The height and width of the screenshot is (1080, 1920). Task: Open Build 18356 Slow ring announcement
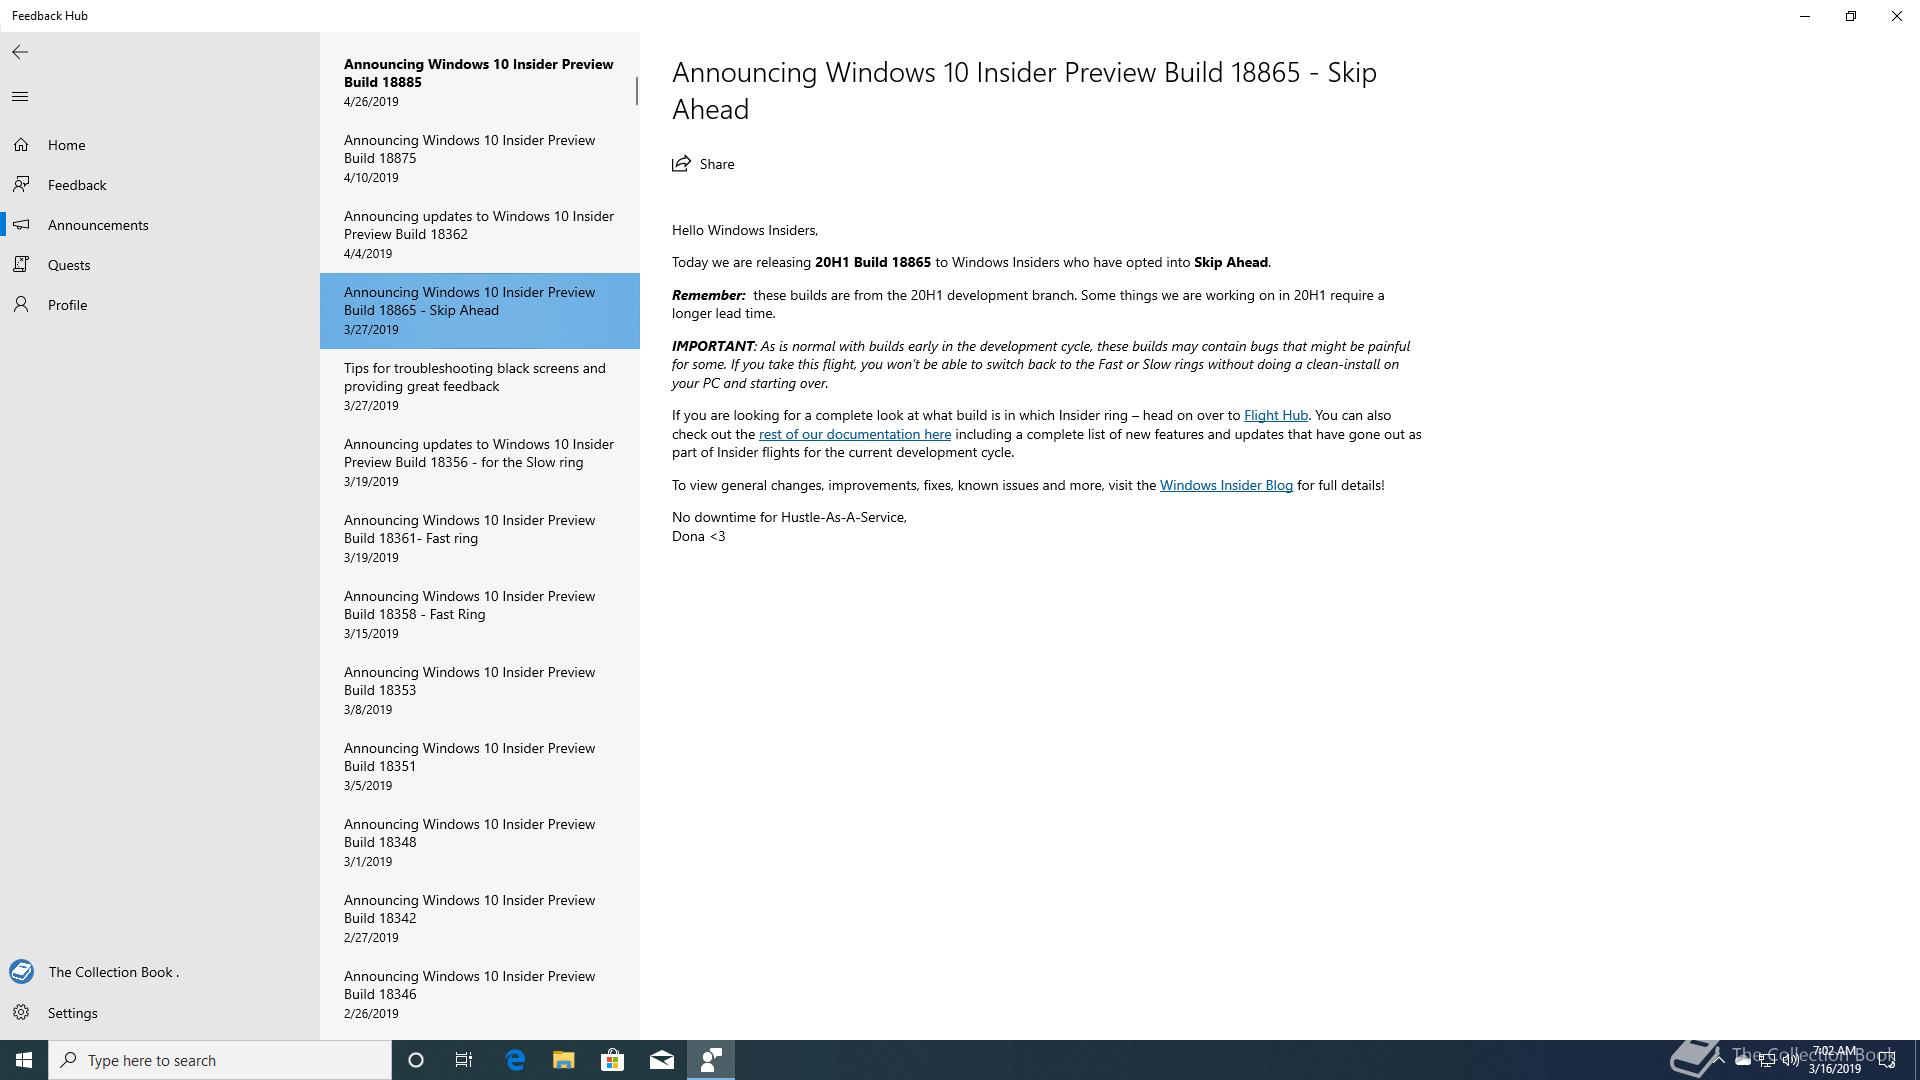[480, 463]
